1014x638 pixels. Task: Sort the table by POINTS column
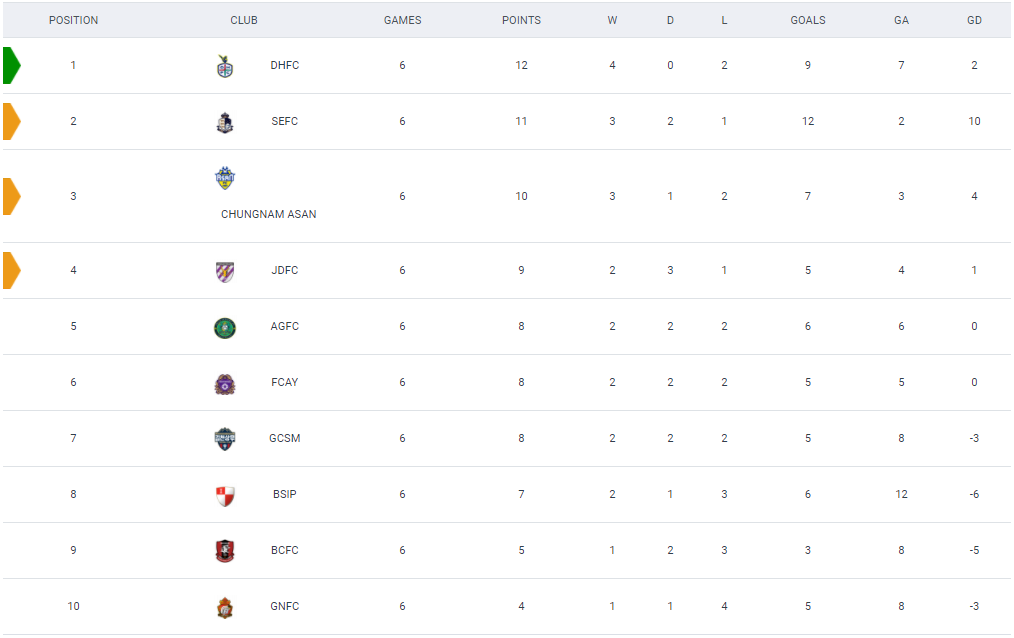521,20
